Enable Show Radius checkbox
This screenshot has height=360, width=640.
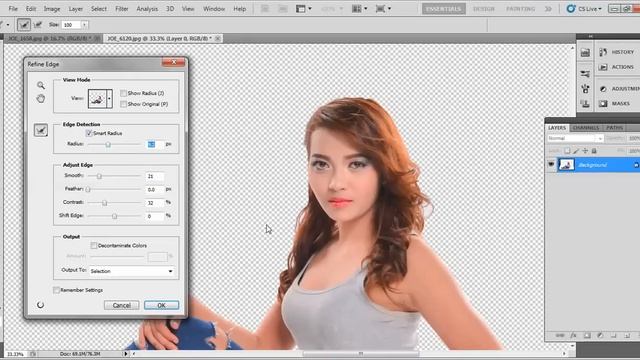coord(123,93)
